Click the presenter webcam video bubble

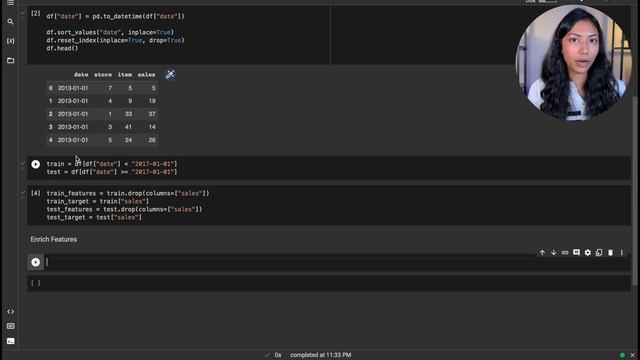(x=573, y=62)
